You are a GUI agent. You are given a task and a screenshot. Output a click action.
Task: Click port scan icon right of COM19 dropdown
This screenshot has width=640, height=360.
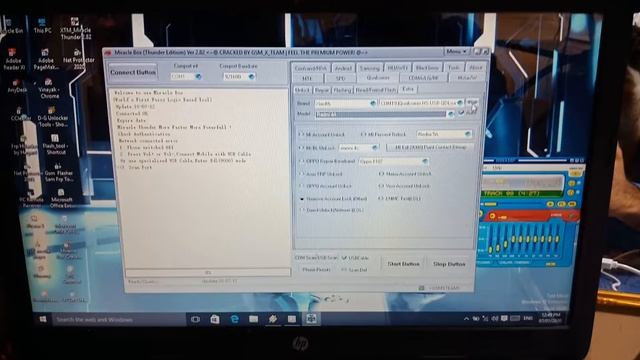472,102
